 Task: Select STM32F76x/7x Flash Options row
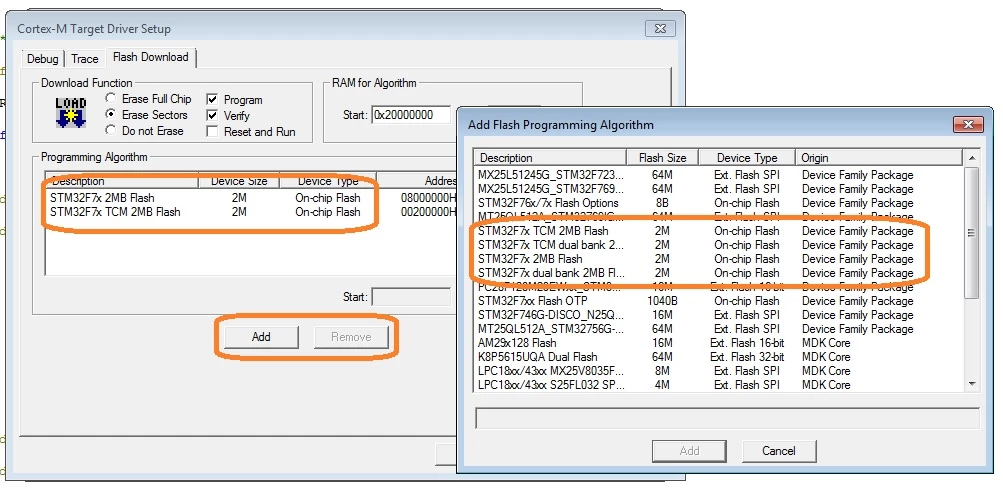click(718, 203)
